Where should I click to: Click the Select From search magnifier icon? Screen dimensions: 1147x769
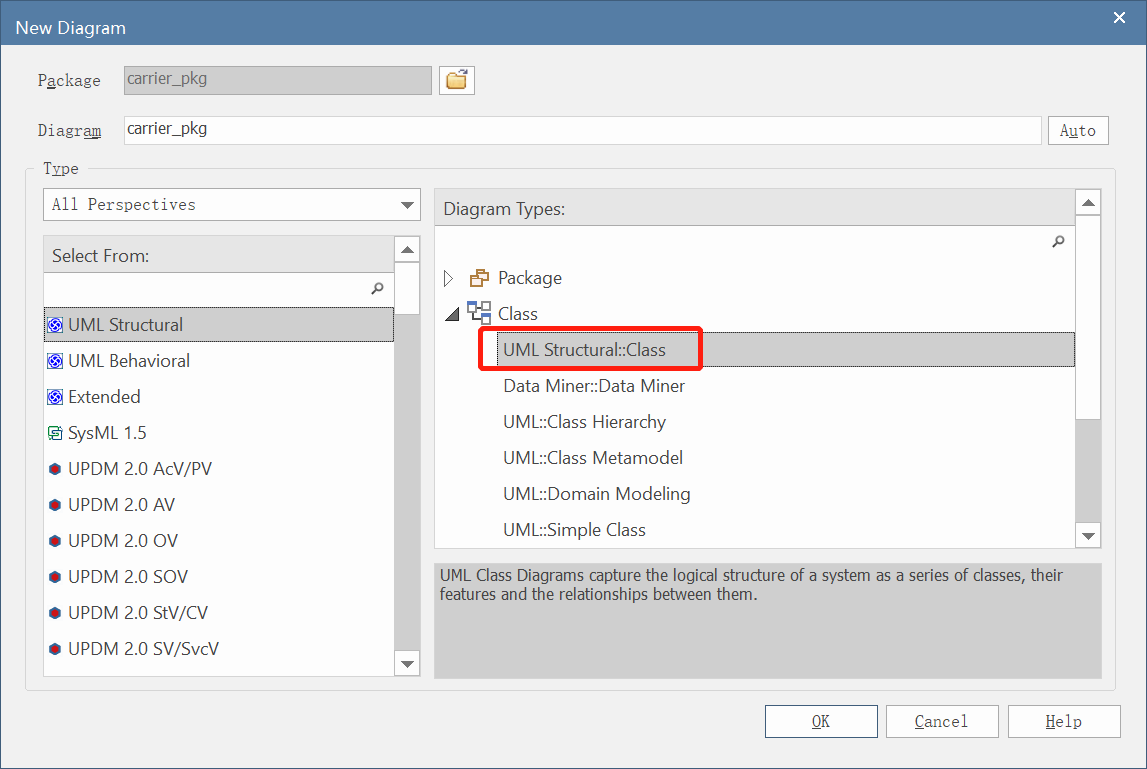tap(377, 289)
